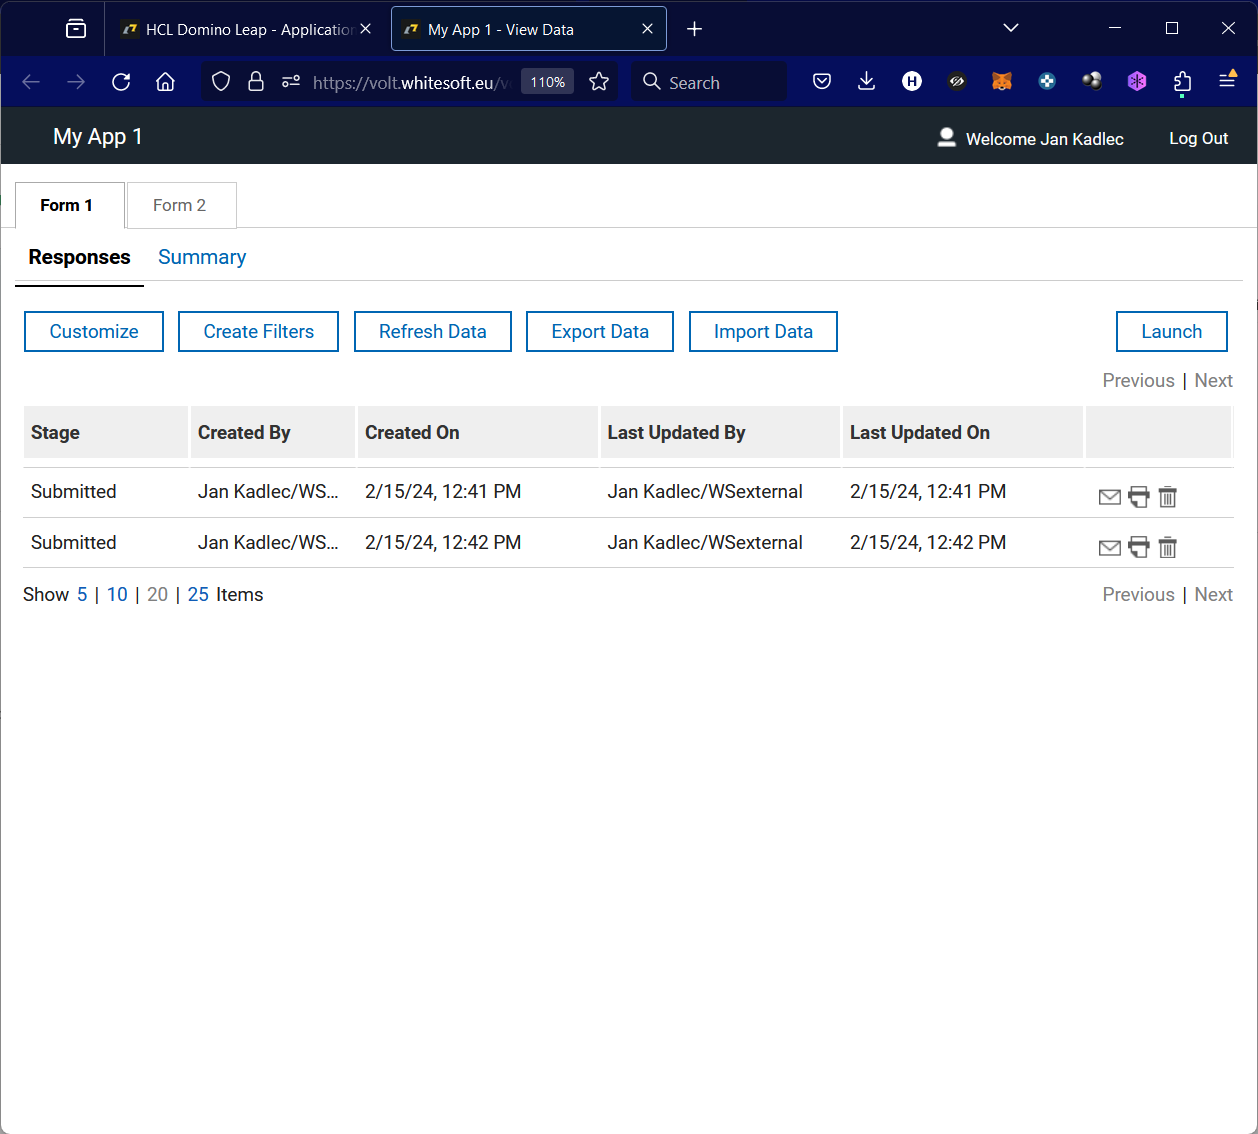Launch a new form entry

pos(1171,331)
